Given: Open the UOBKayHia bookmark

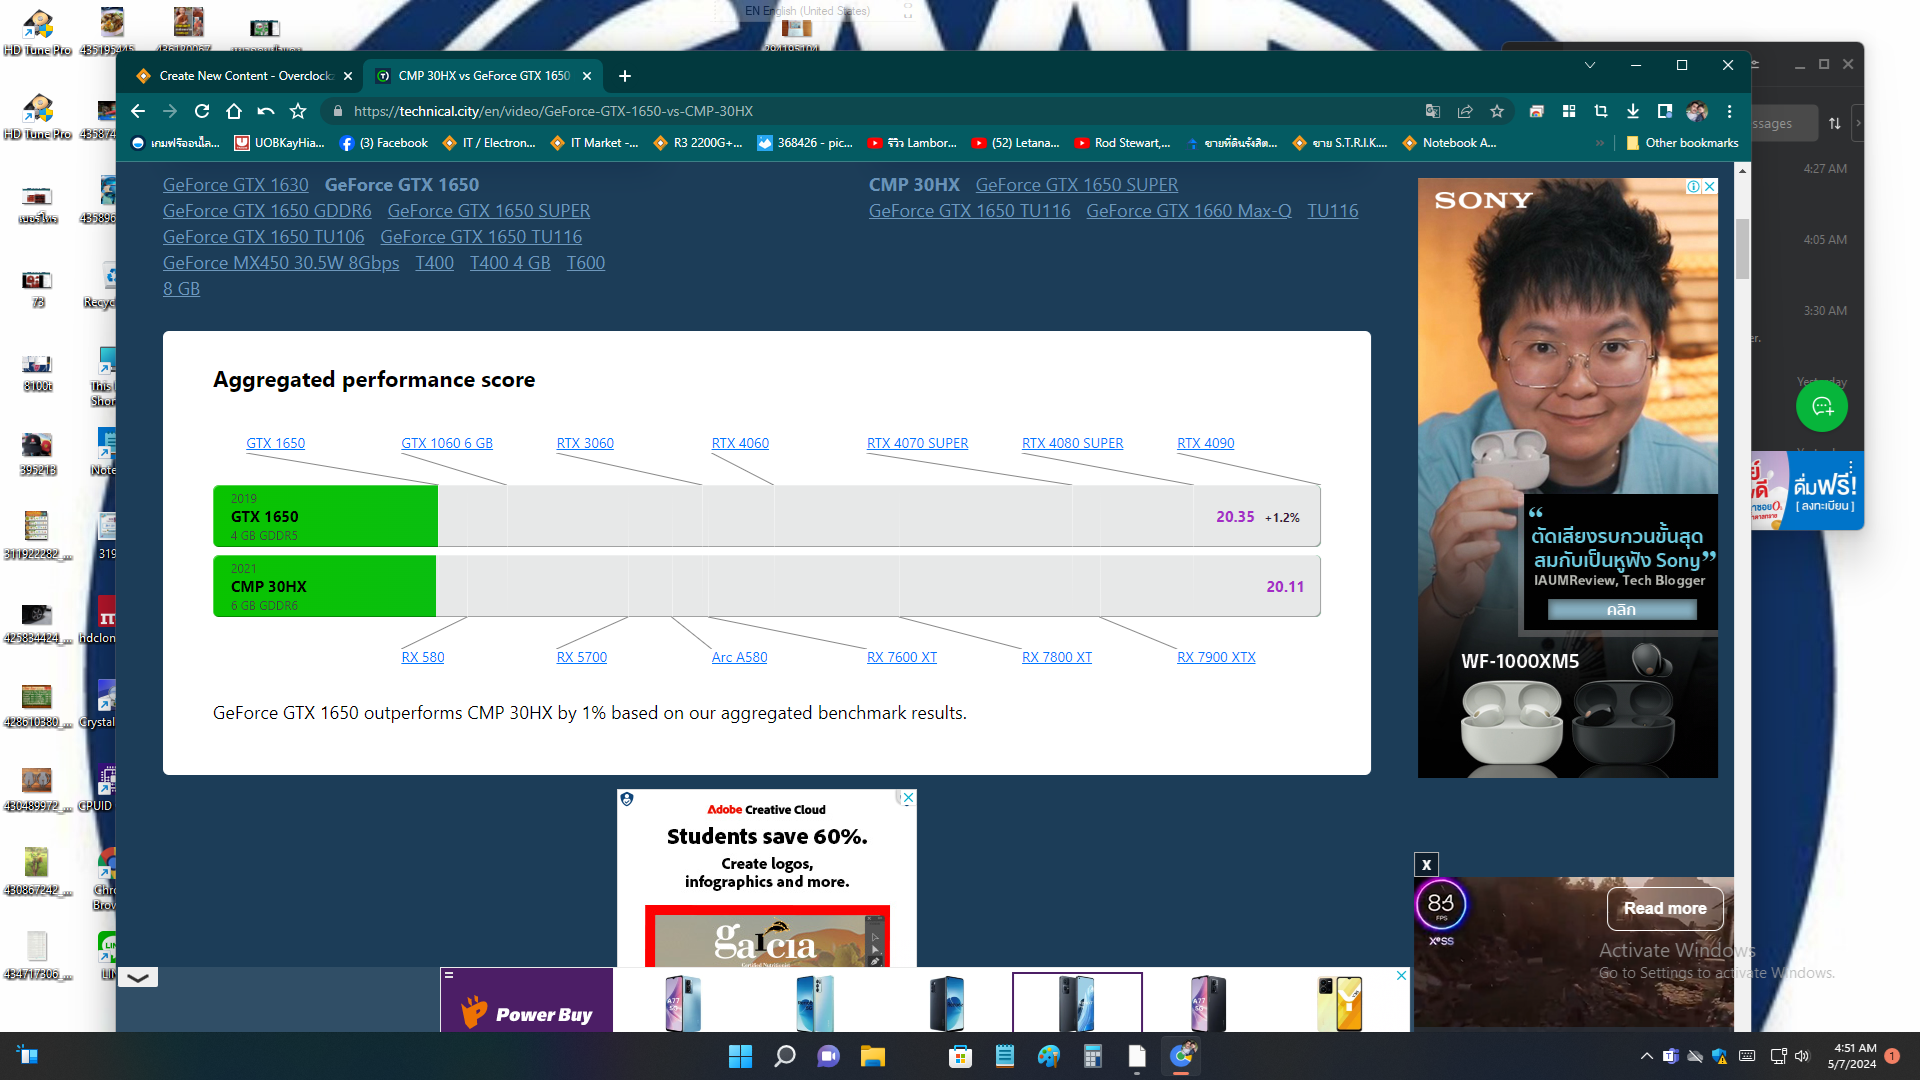Looking at the screenshot, I should point(280,143).
